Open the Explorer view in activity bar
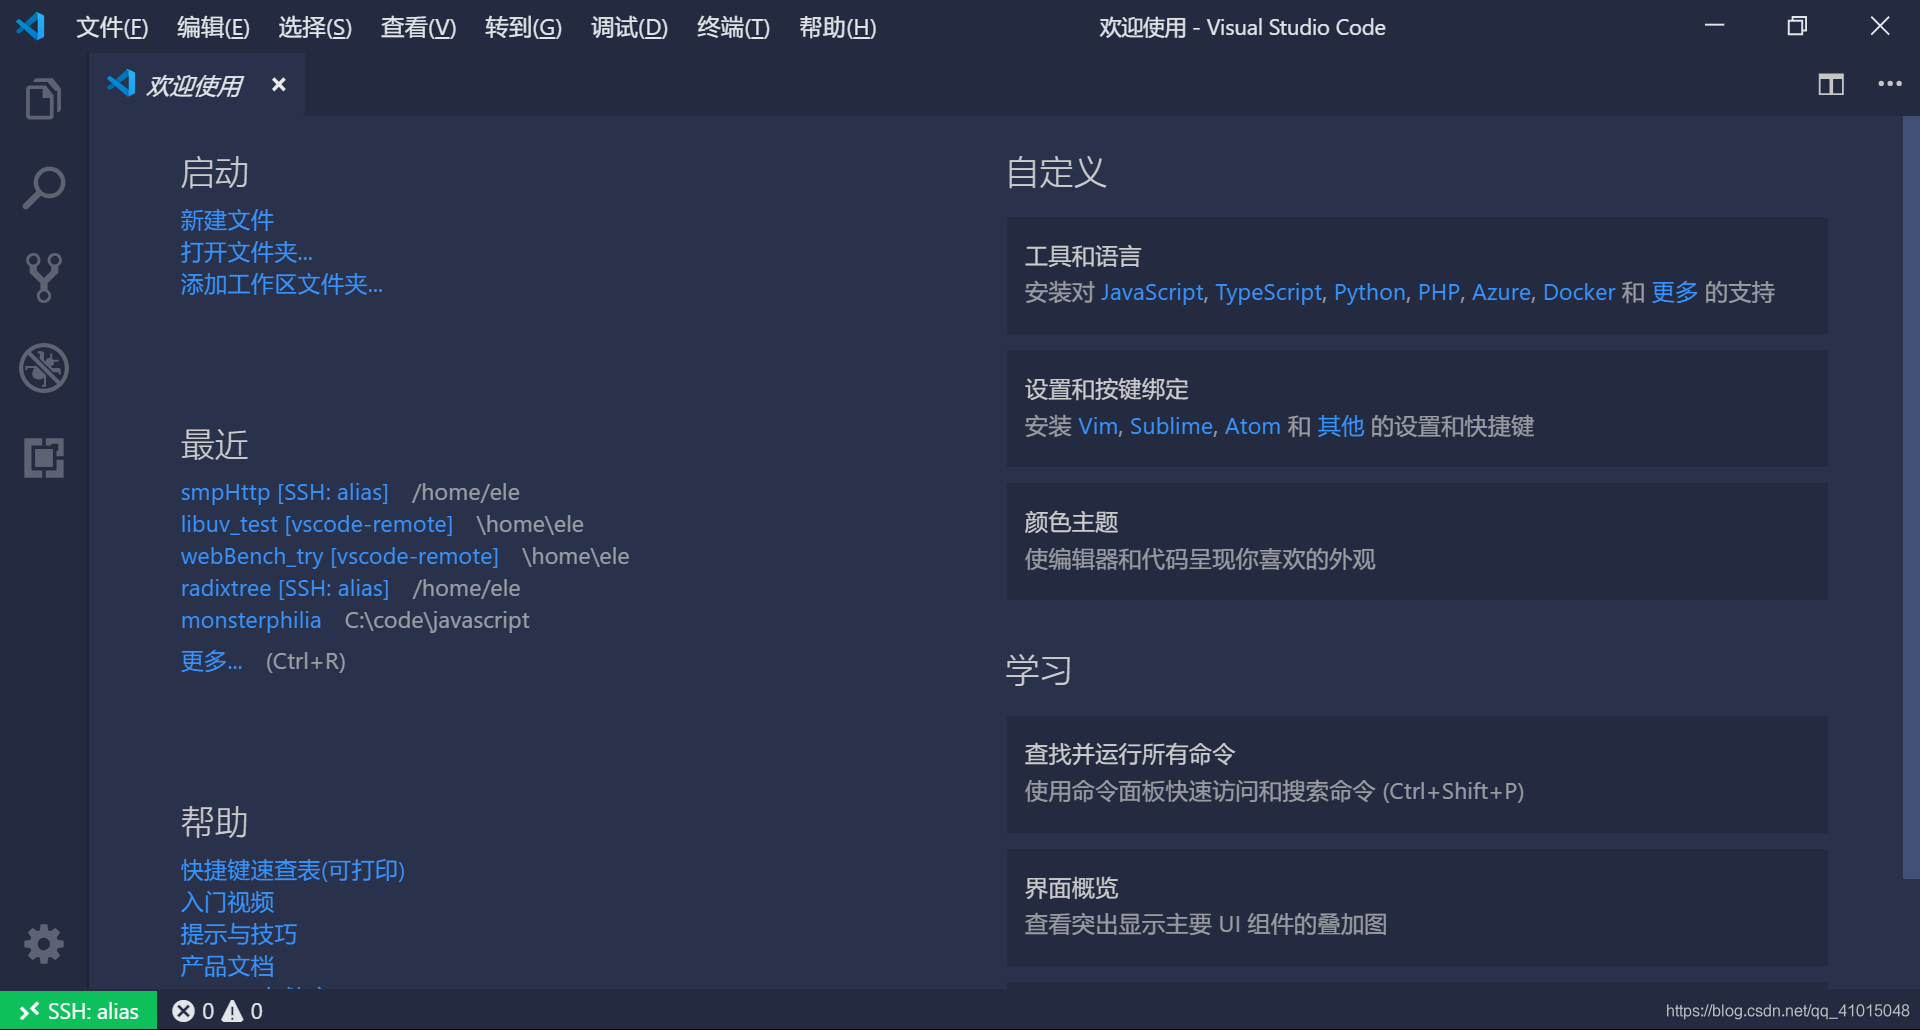The width and height of the screenshot is (1920, 1030). point(44,98)
